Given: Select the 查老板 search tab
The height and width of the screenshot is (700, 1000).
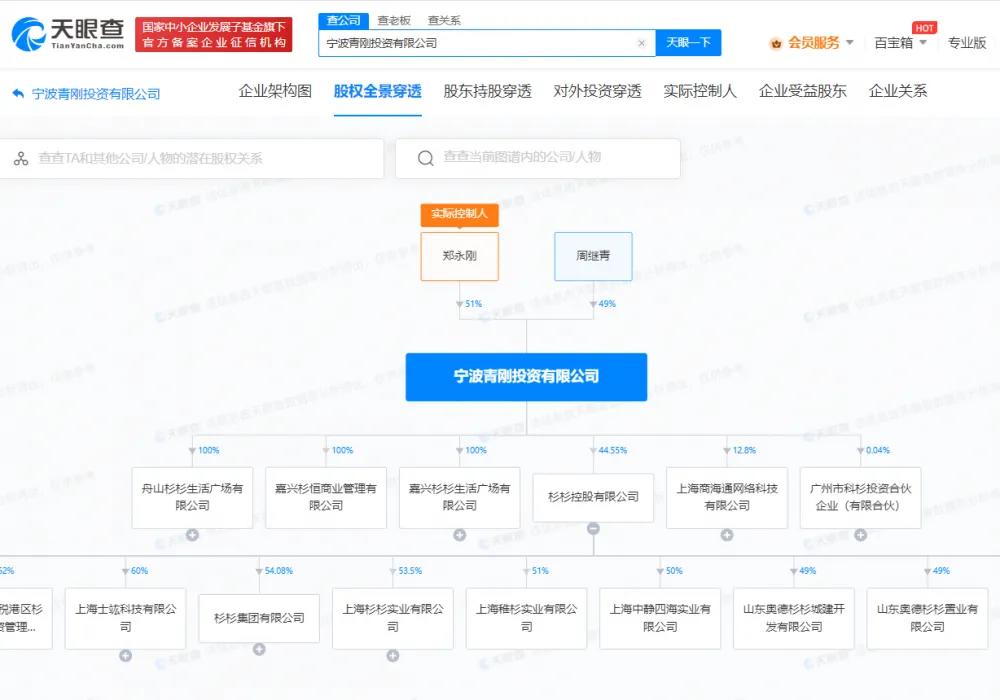Looking at the screenshot, I should [x=394, y=20].
